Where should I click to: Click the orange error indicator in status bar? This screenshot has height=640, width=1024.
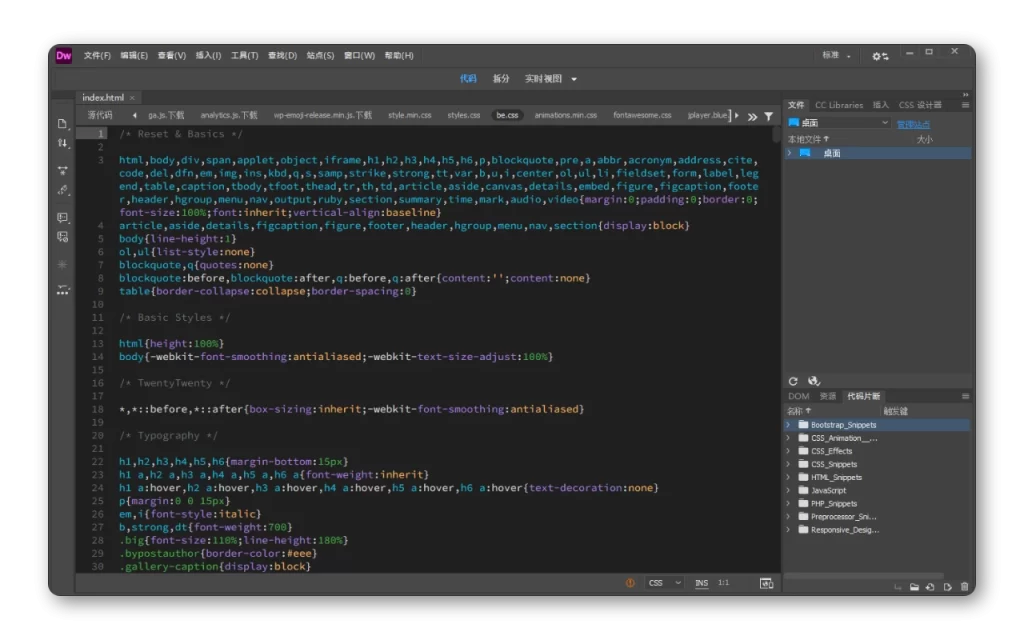point(630,583)
